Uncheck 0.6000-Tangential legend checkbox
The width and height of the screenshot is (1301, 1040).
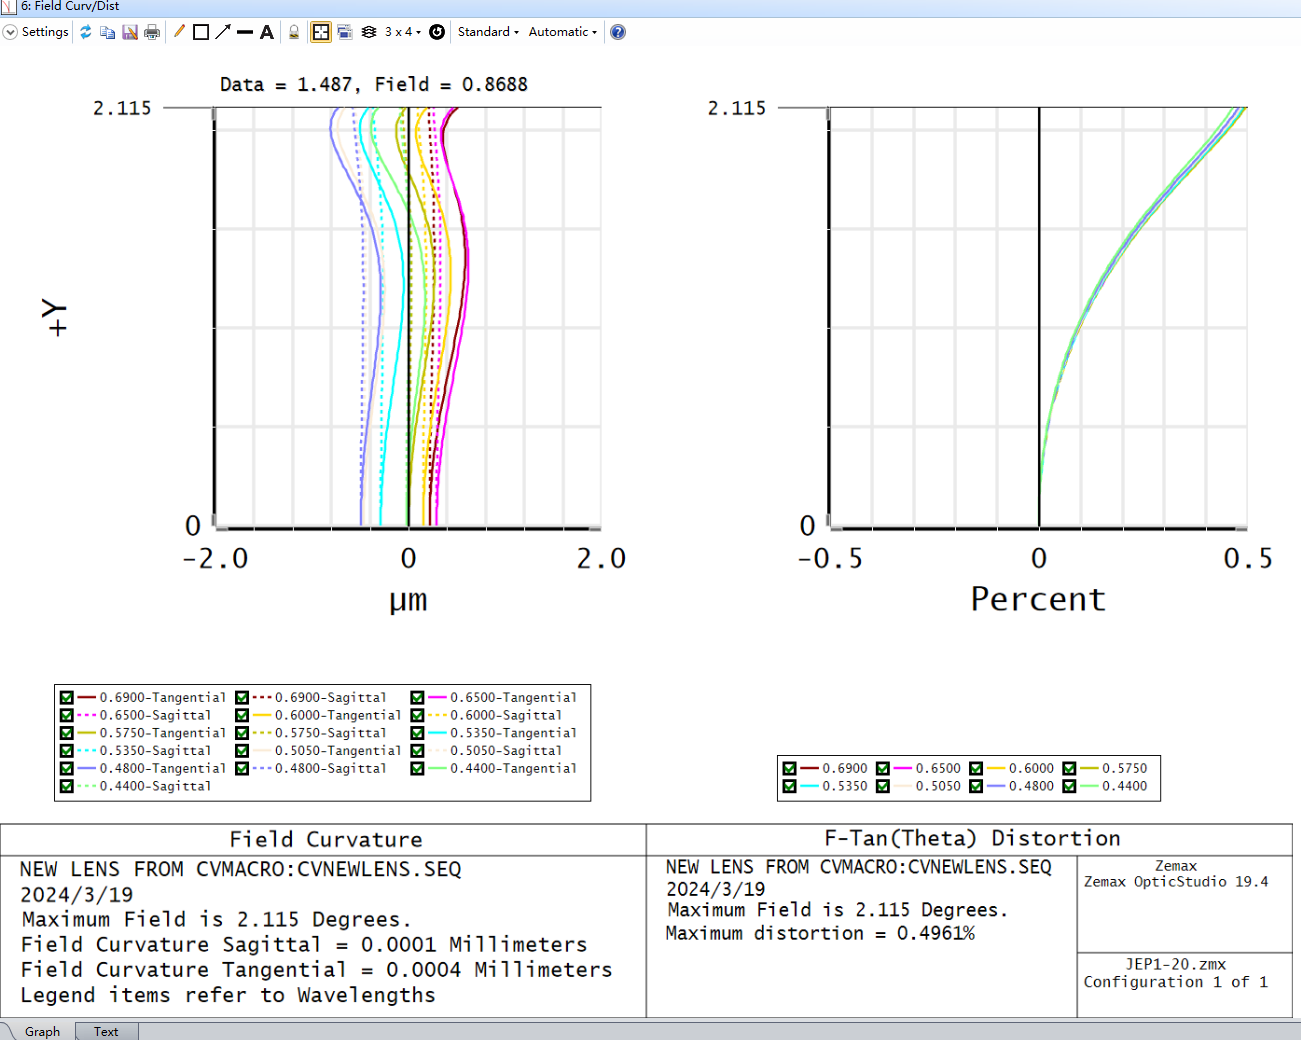(x=242, y=716)
